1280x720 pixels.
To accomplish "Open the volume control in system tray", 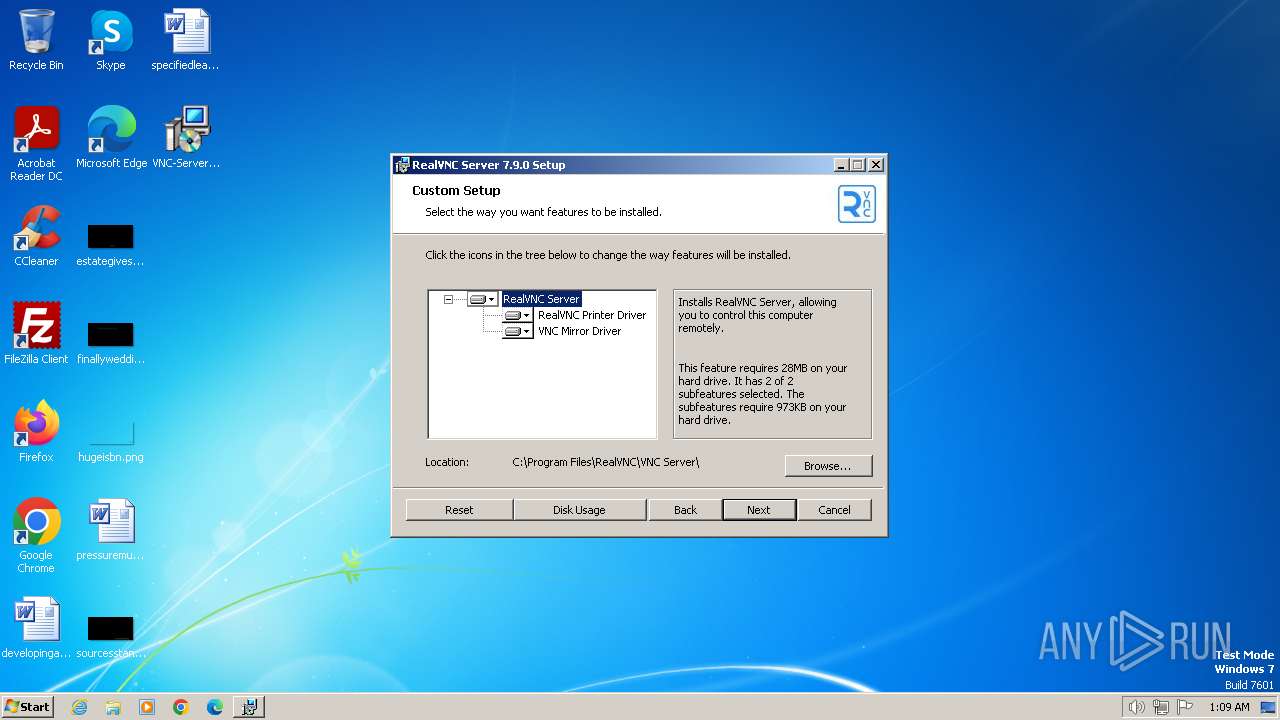I will (1136, 707).
